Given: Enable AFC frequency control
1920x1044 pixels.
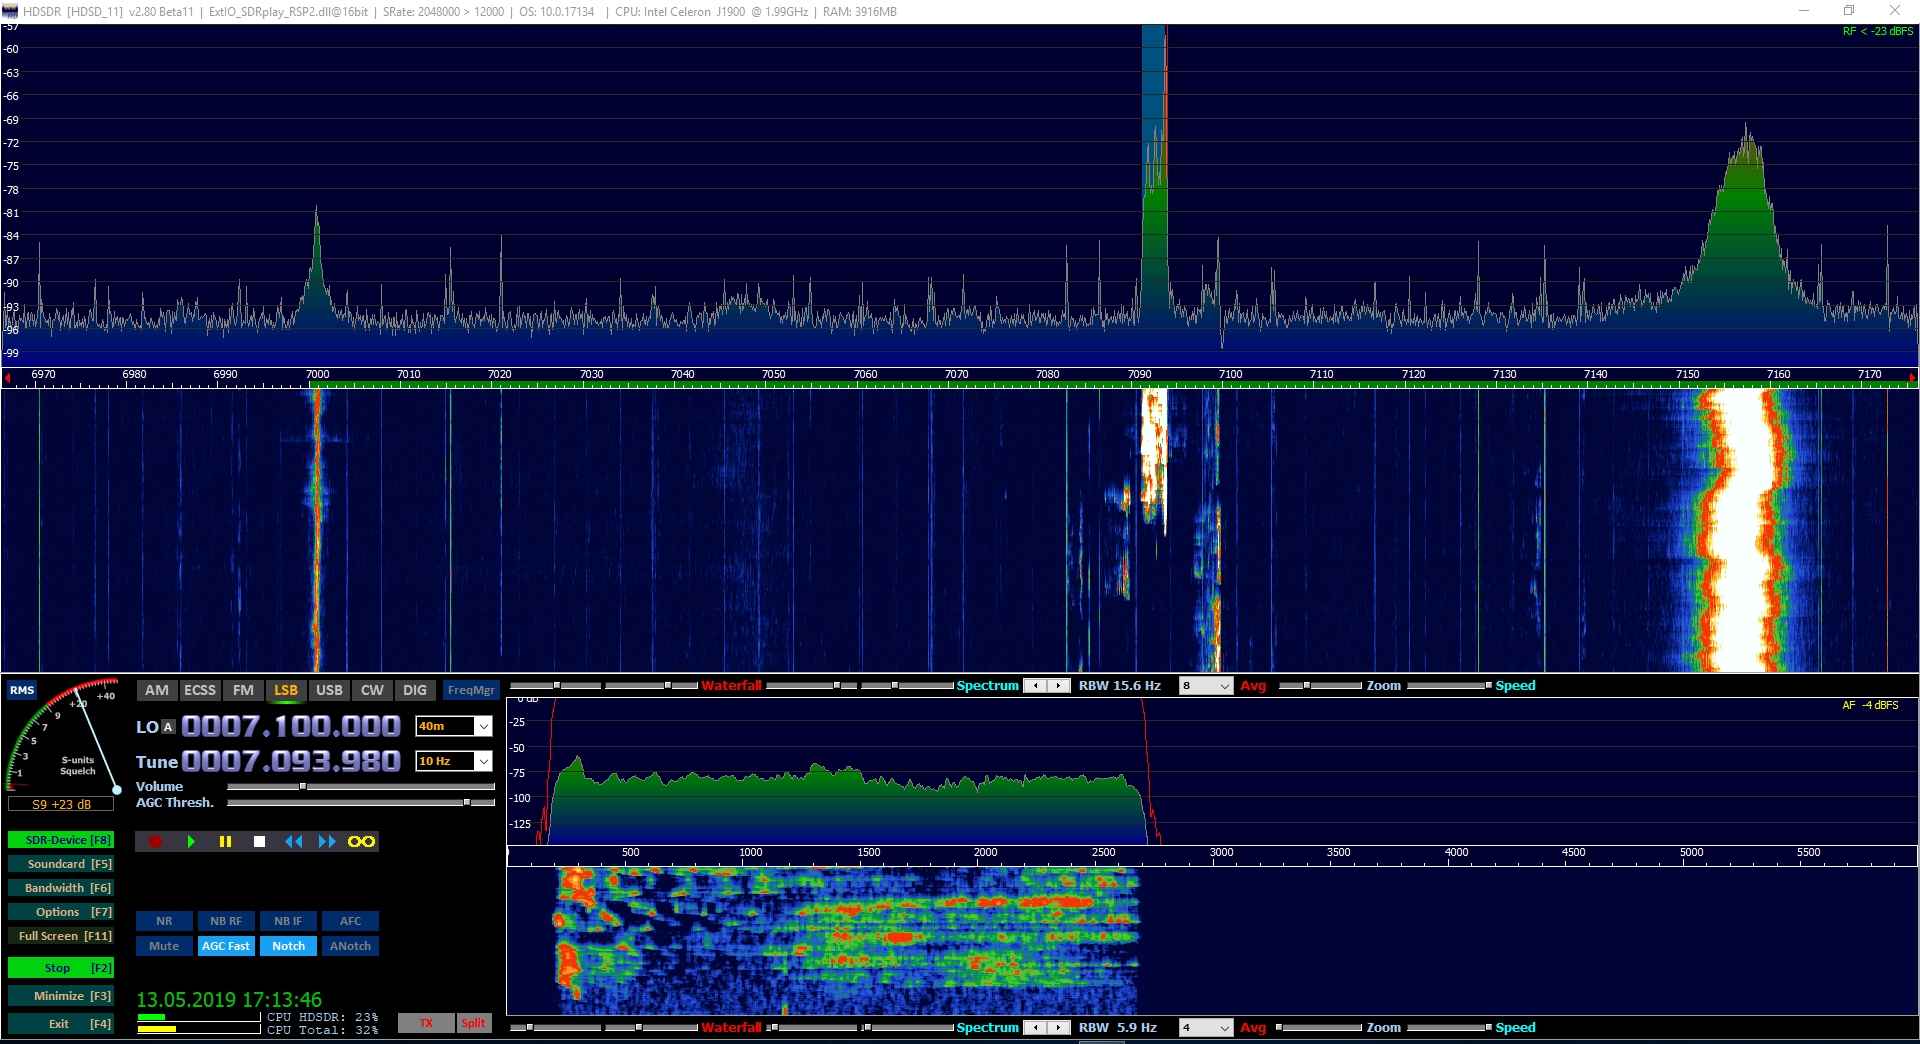Looking at the screenshot, I should coord(350,921).
